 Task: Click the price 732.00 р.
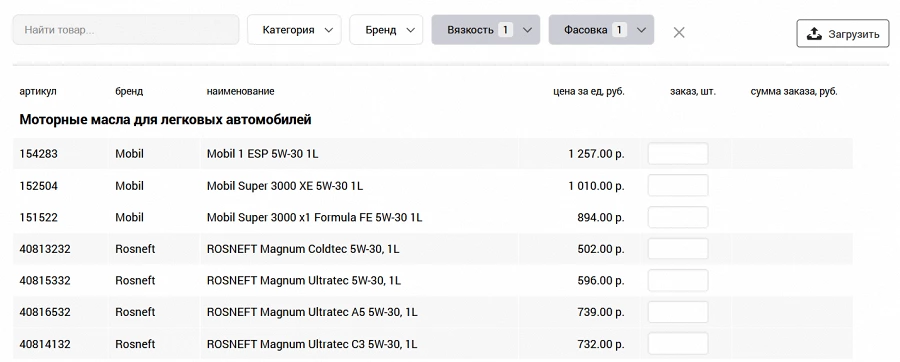(x=601, y=344)
